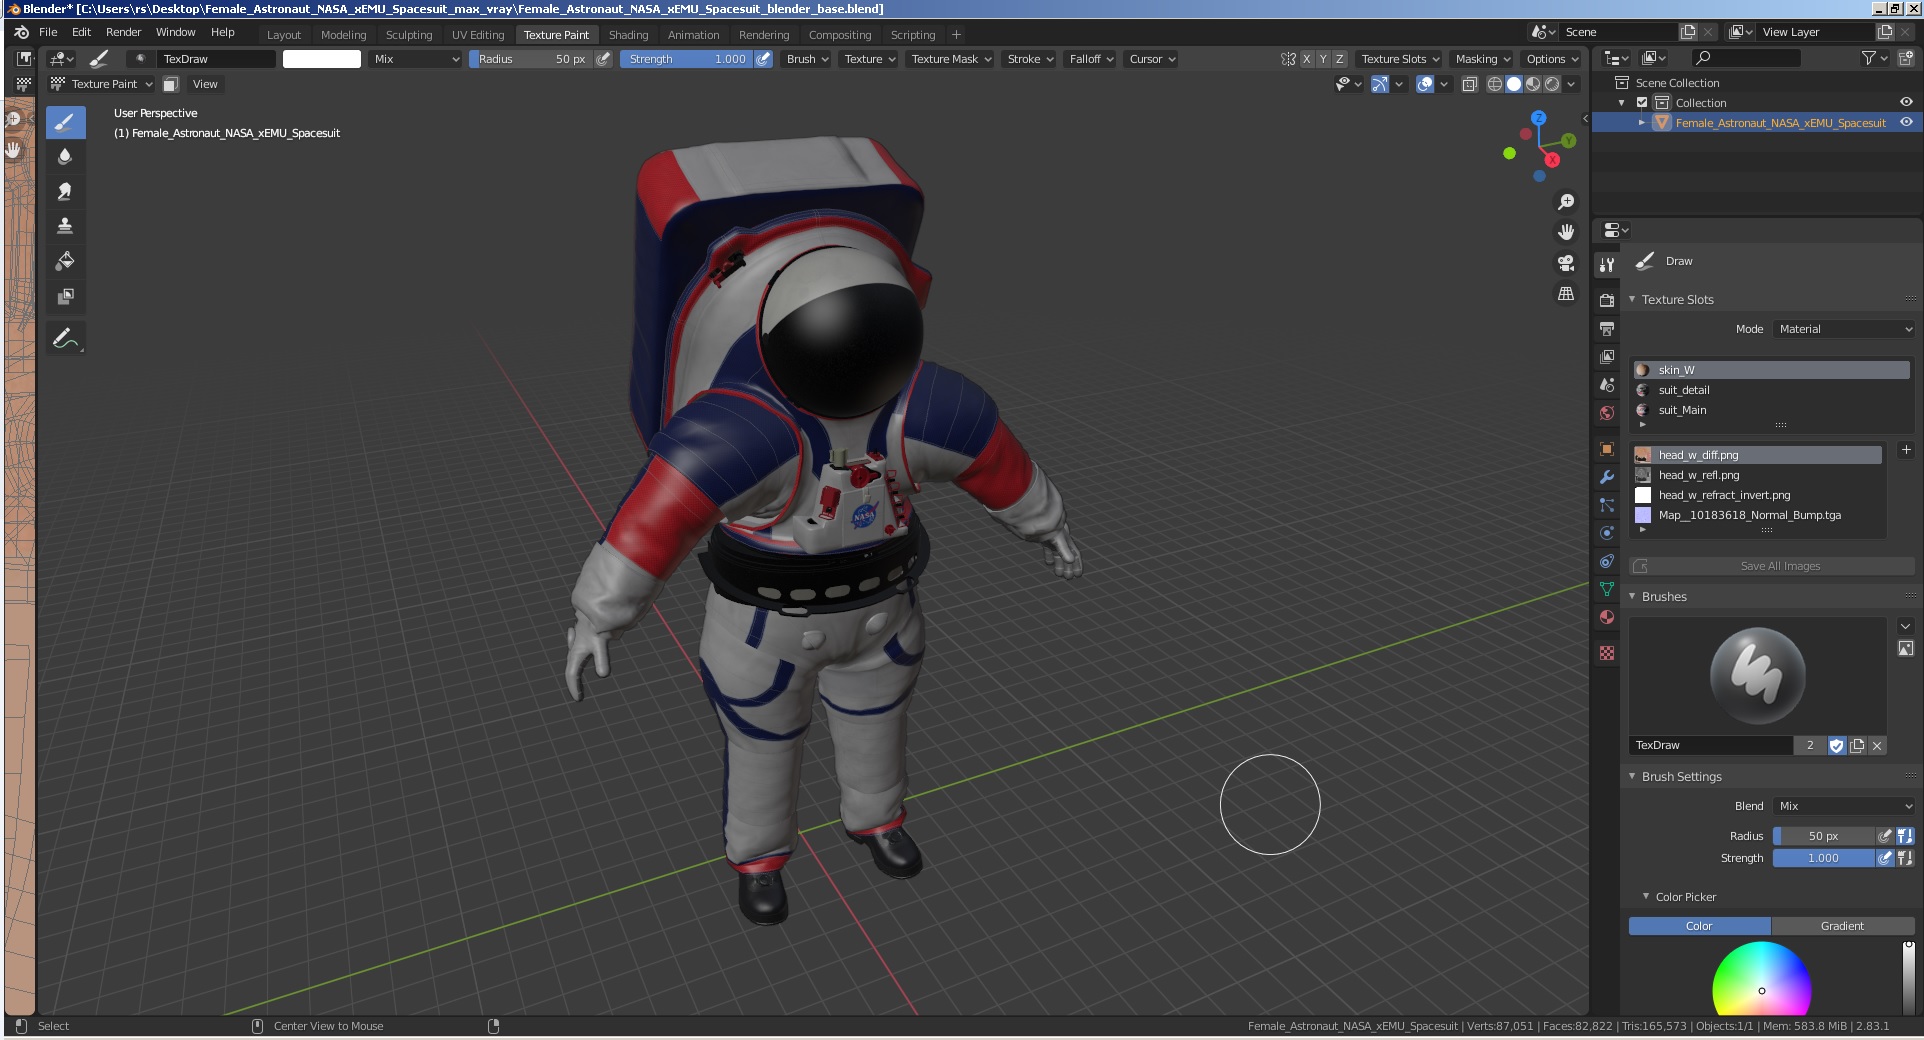Click the viewport zoom magnifier icon
Screen dimensions: 1924x1040
[x=1566, y=202]
